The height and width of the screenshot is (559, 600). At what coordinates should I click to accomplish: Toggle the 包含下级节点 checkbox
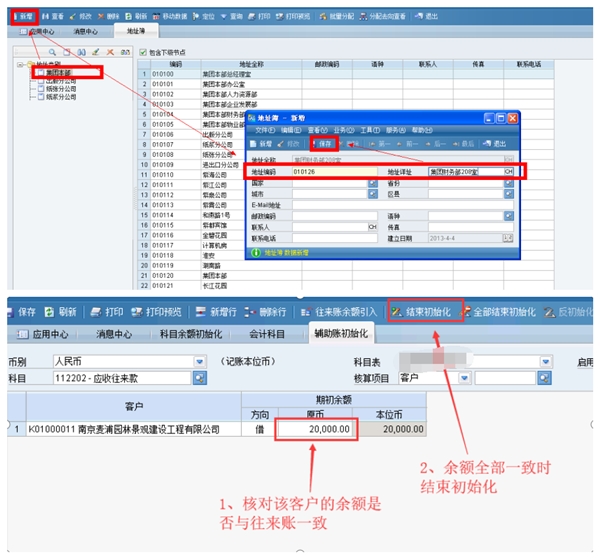coord(145,51)
